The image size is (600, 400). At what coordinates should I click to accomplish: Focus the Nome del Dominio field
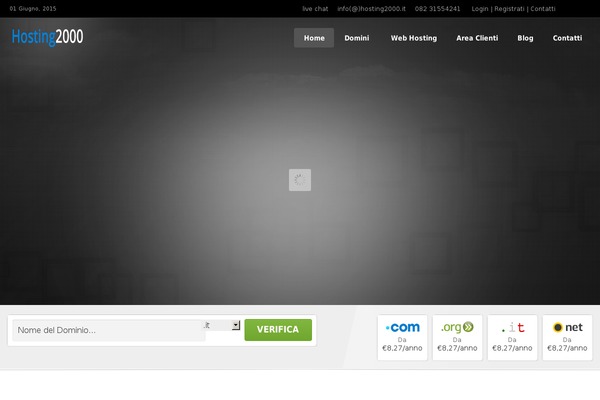[109, 330]
